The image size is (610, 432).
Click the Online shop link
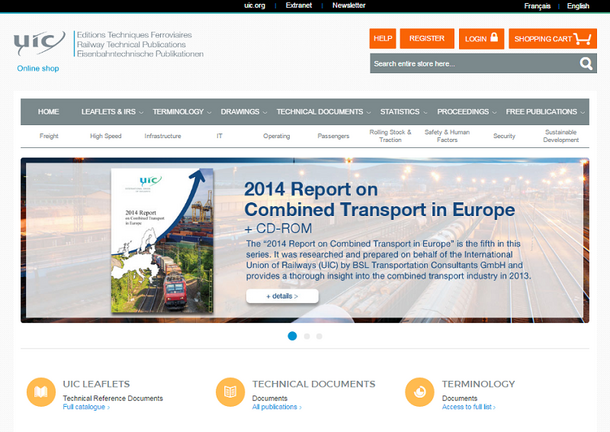pyautogui.click(x=38, y=68)
